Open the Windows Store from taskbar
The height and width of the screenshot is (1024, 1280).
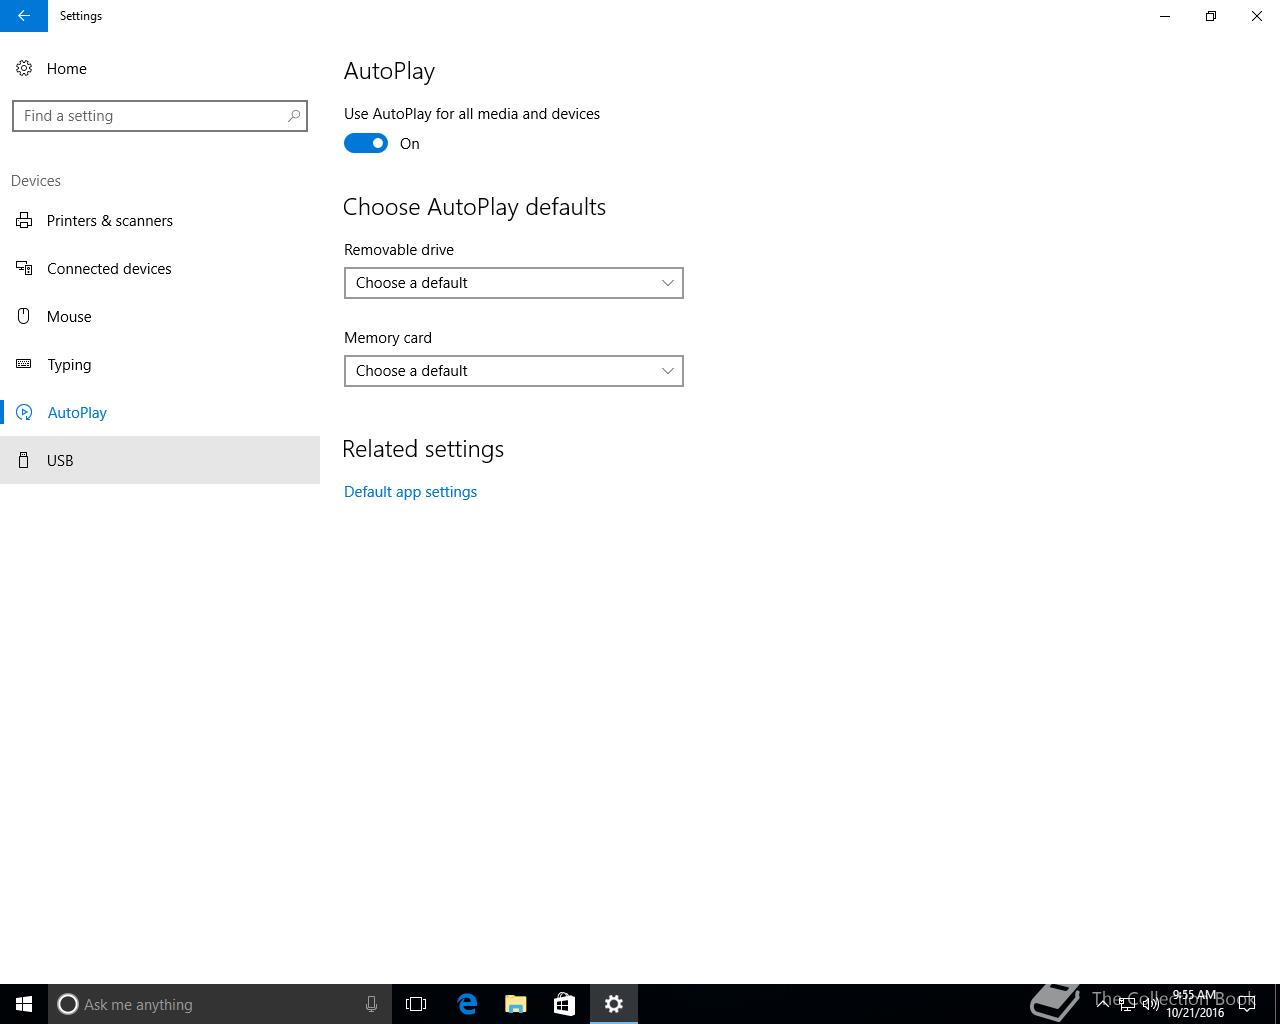tap(564, 1004)
